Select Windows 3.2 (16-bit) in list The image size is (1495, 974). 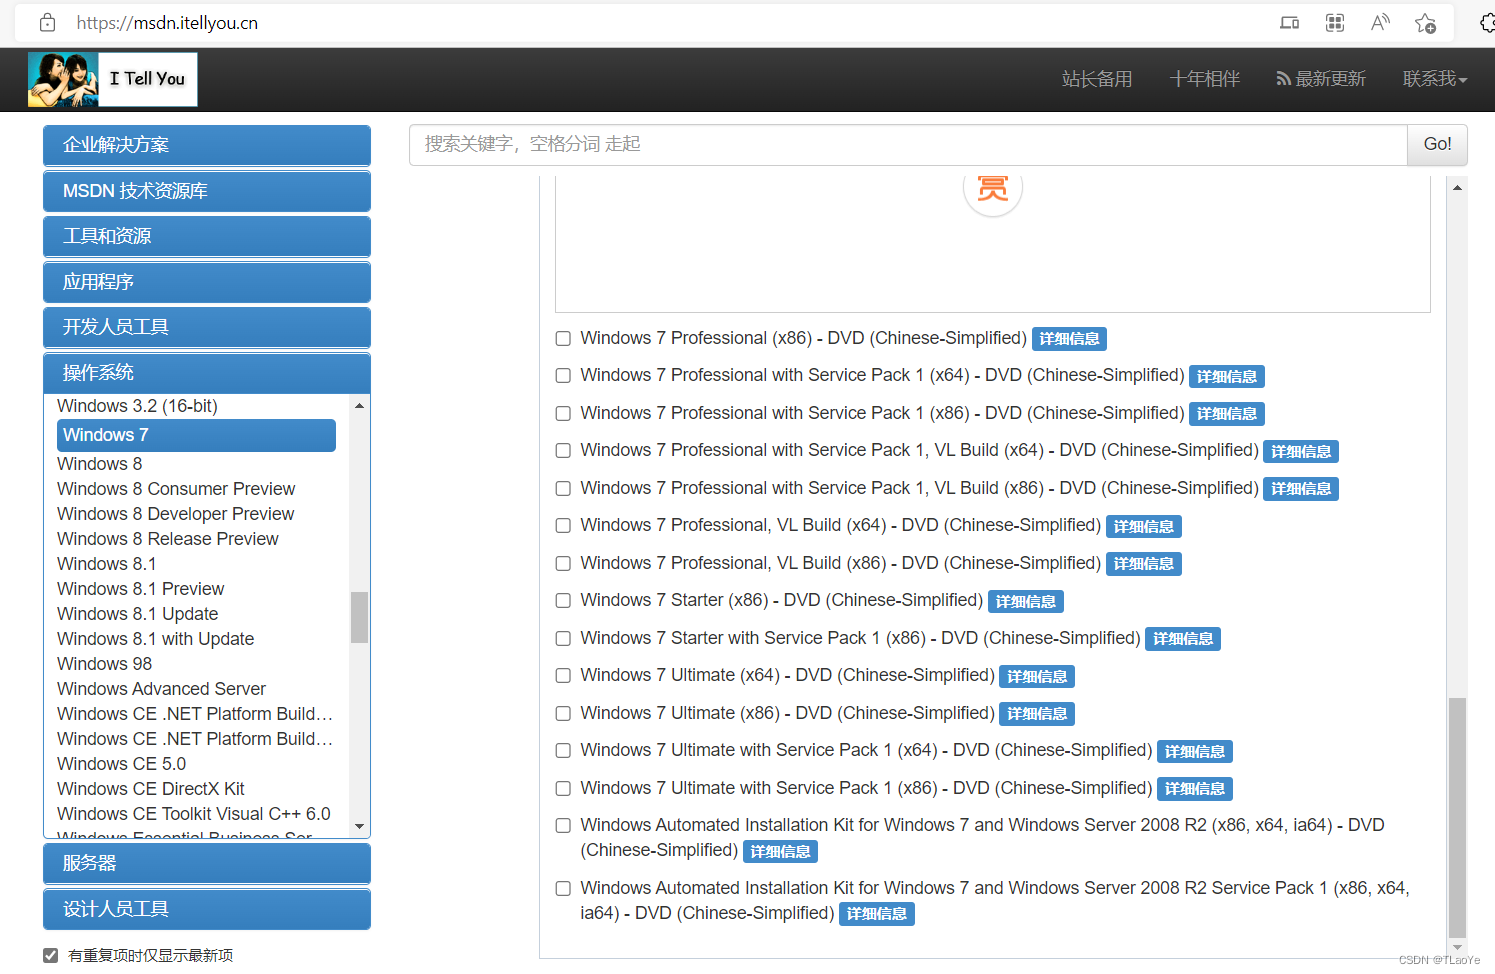pos(137,406)
